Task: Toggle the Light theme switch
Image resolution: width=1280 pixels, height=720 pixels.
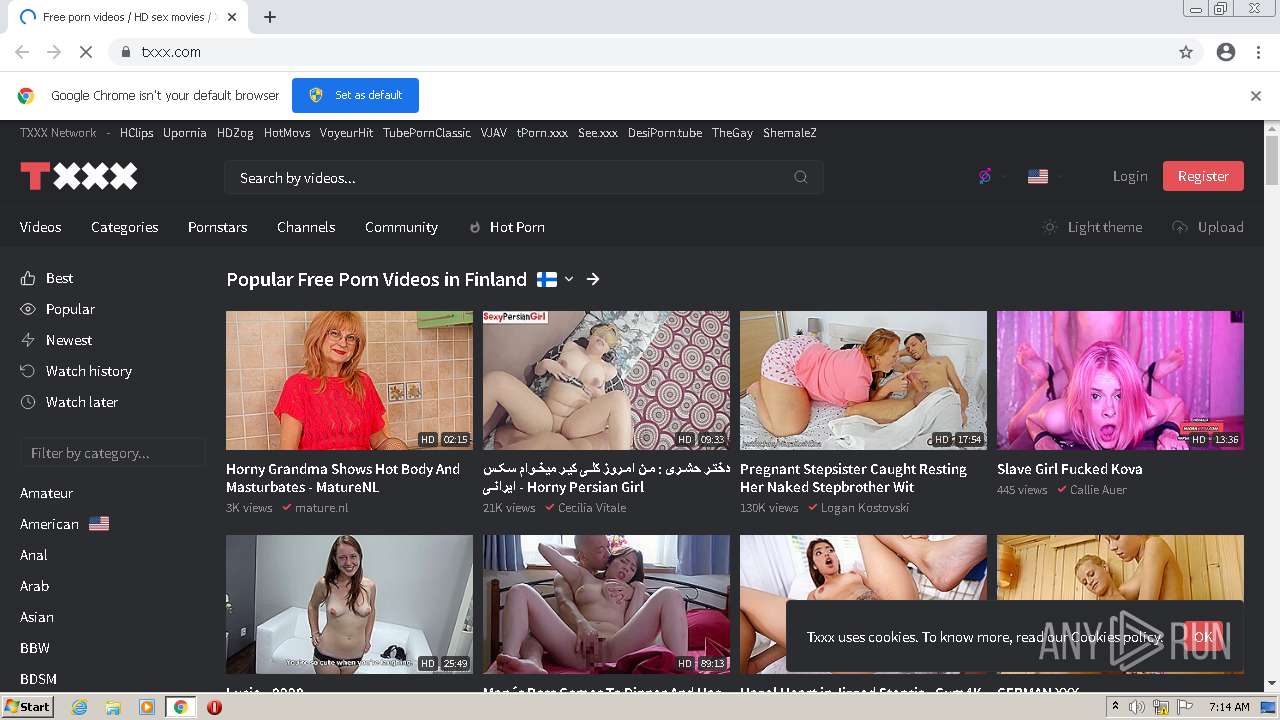Action: click(x=1092, y=227)
